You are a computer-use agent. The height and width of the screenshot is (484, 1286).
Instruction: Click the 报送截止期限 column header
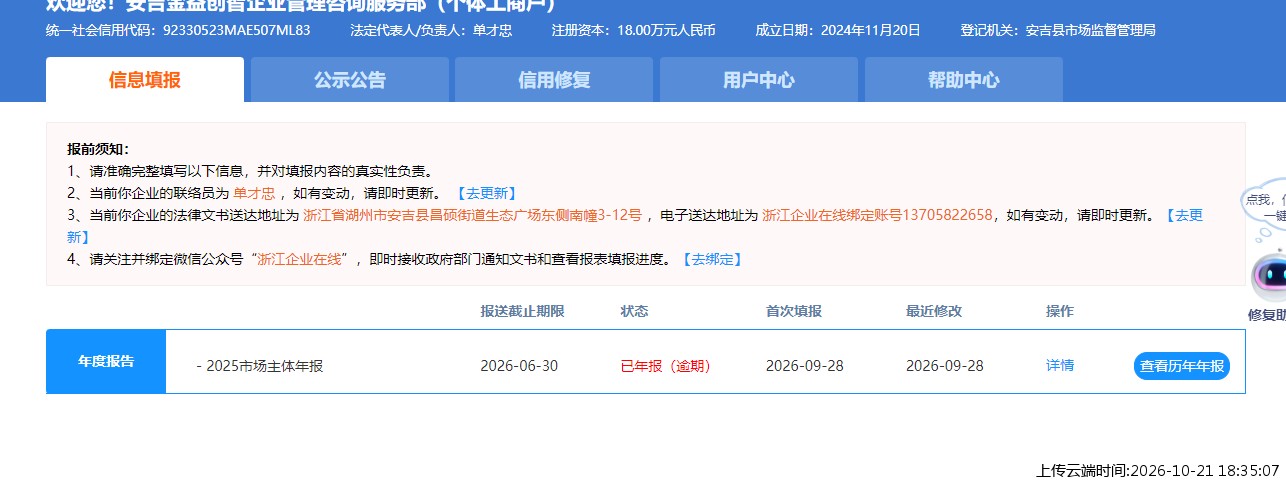coord(522,311)
